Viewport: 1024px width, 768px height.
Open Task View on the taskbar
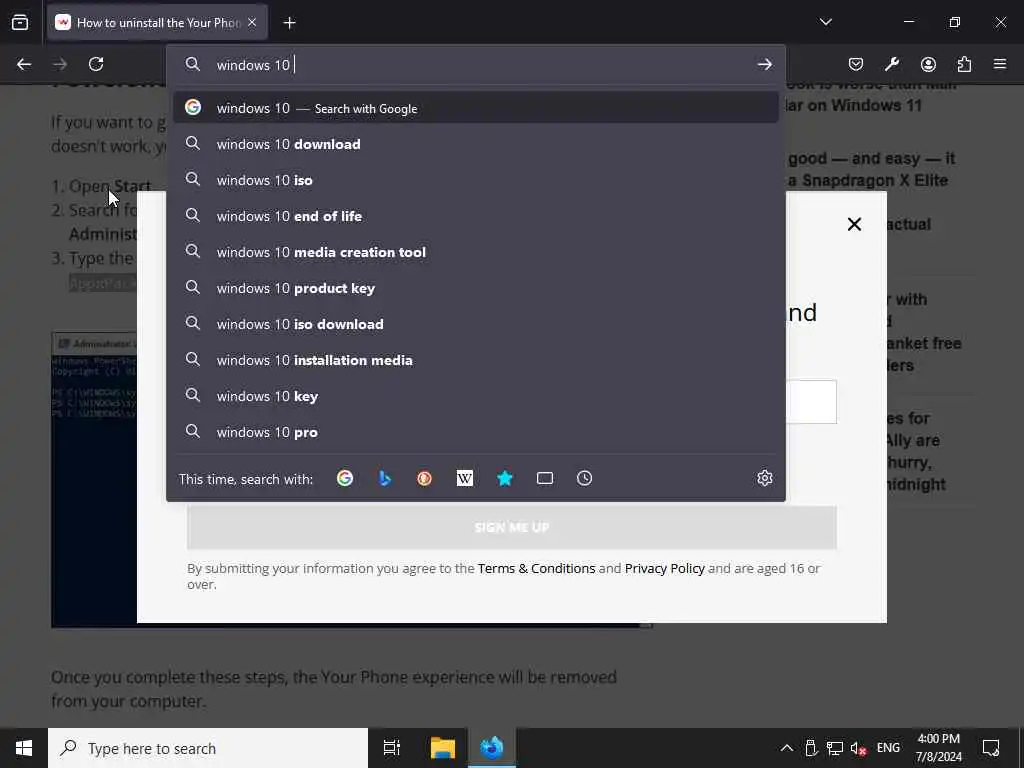(392, 748)
